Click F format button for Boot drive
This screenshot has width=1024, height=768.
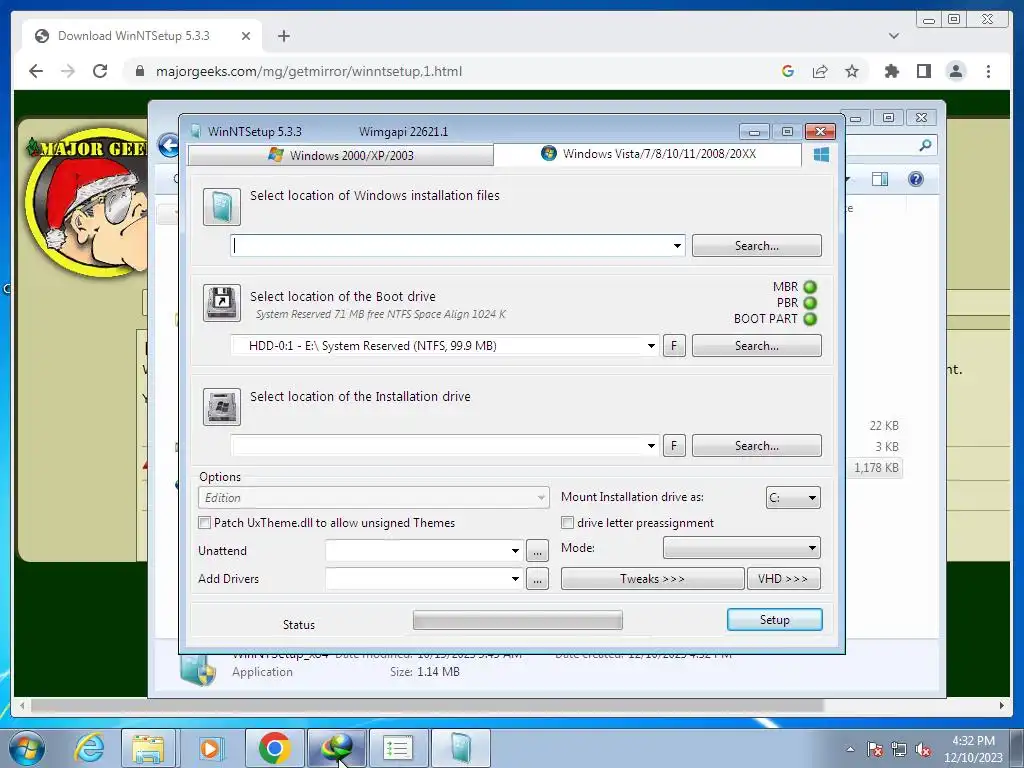(674, 345)
